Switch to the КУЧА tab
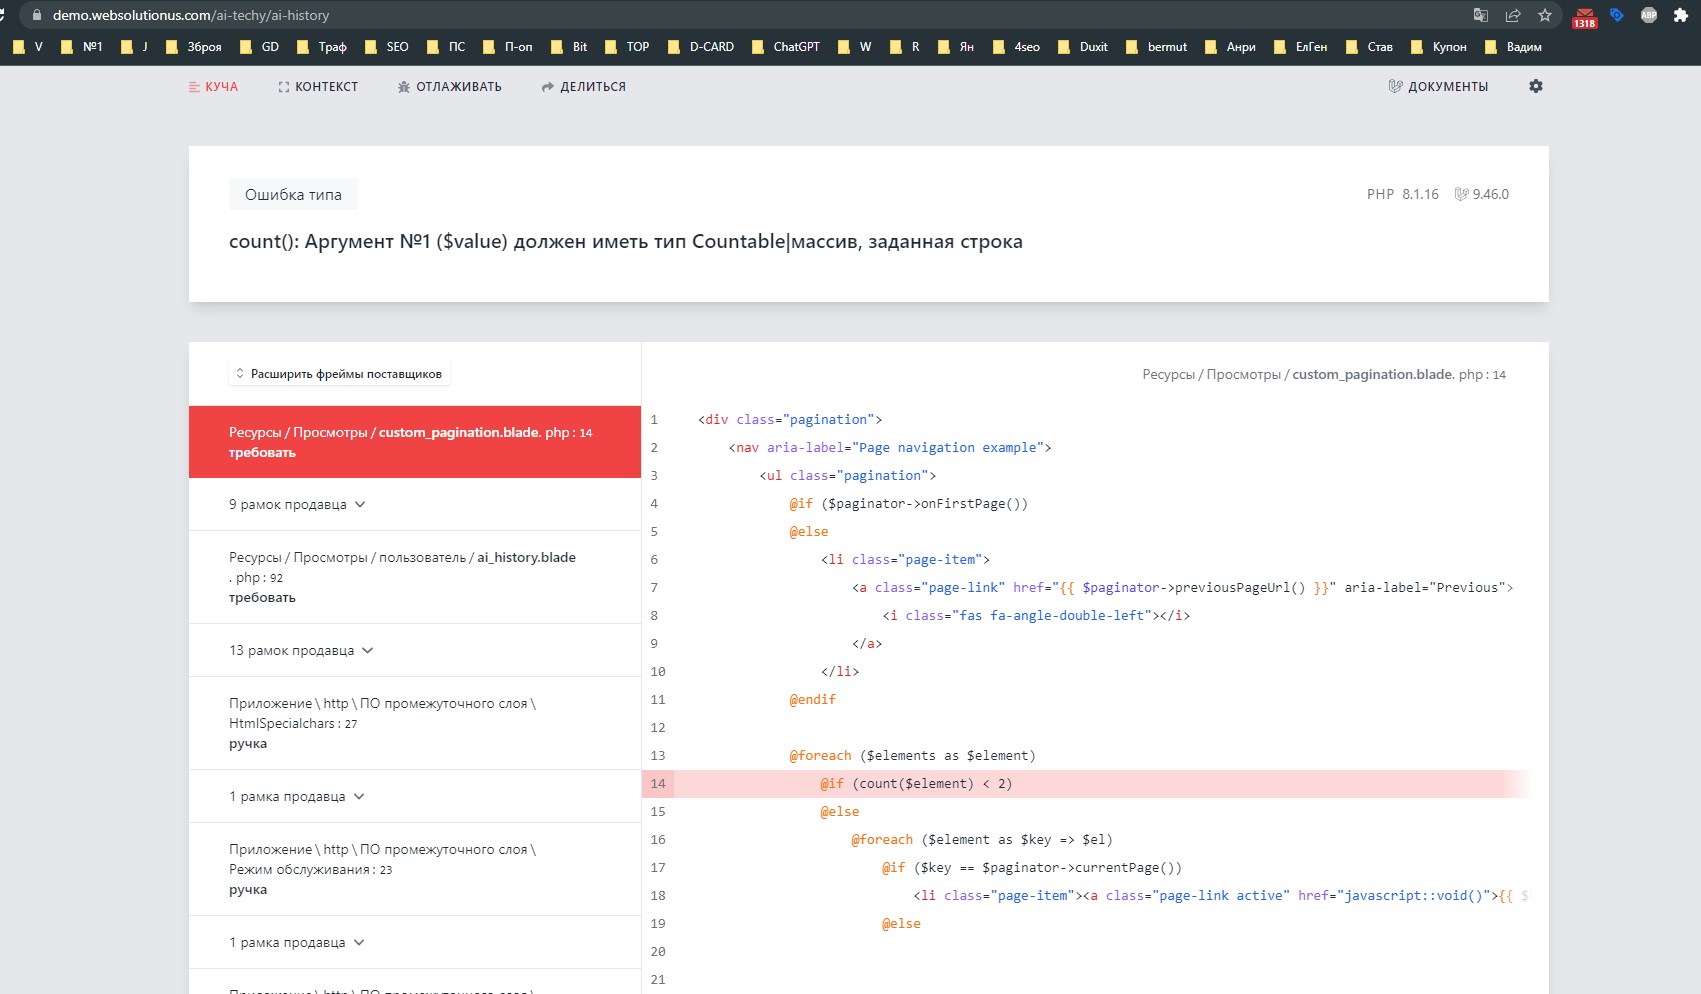This screenshot has width=1701, height=994. click(x=213, y=87)
